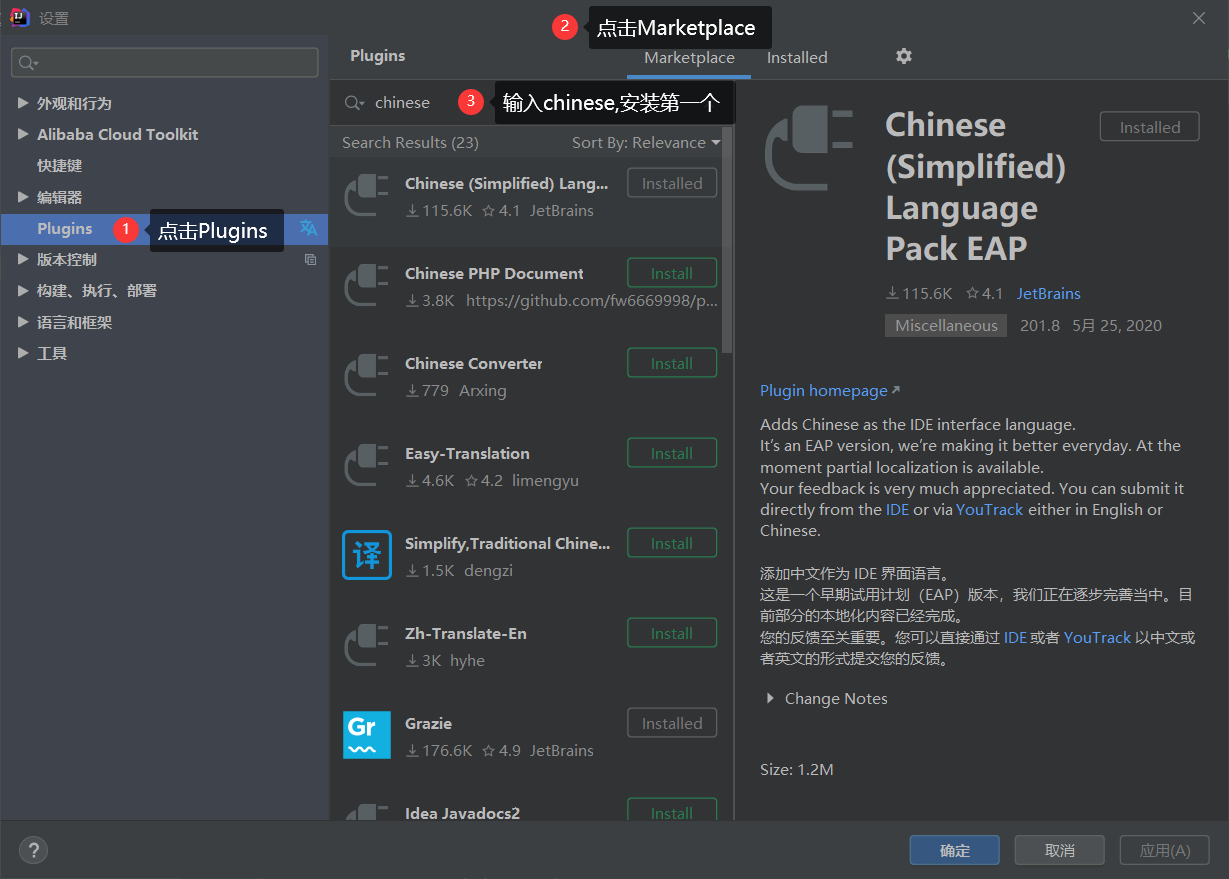
Task: Click the Chinese PHP Document plug icon
Action: pos(367,285)
